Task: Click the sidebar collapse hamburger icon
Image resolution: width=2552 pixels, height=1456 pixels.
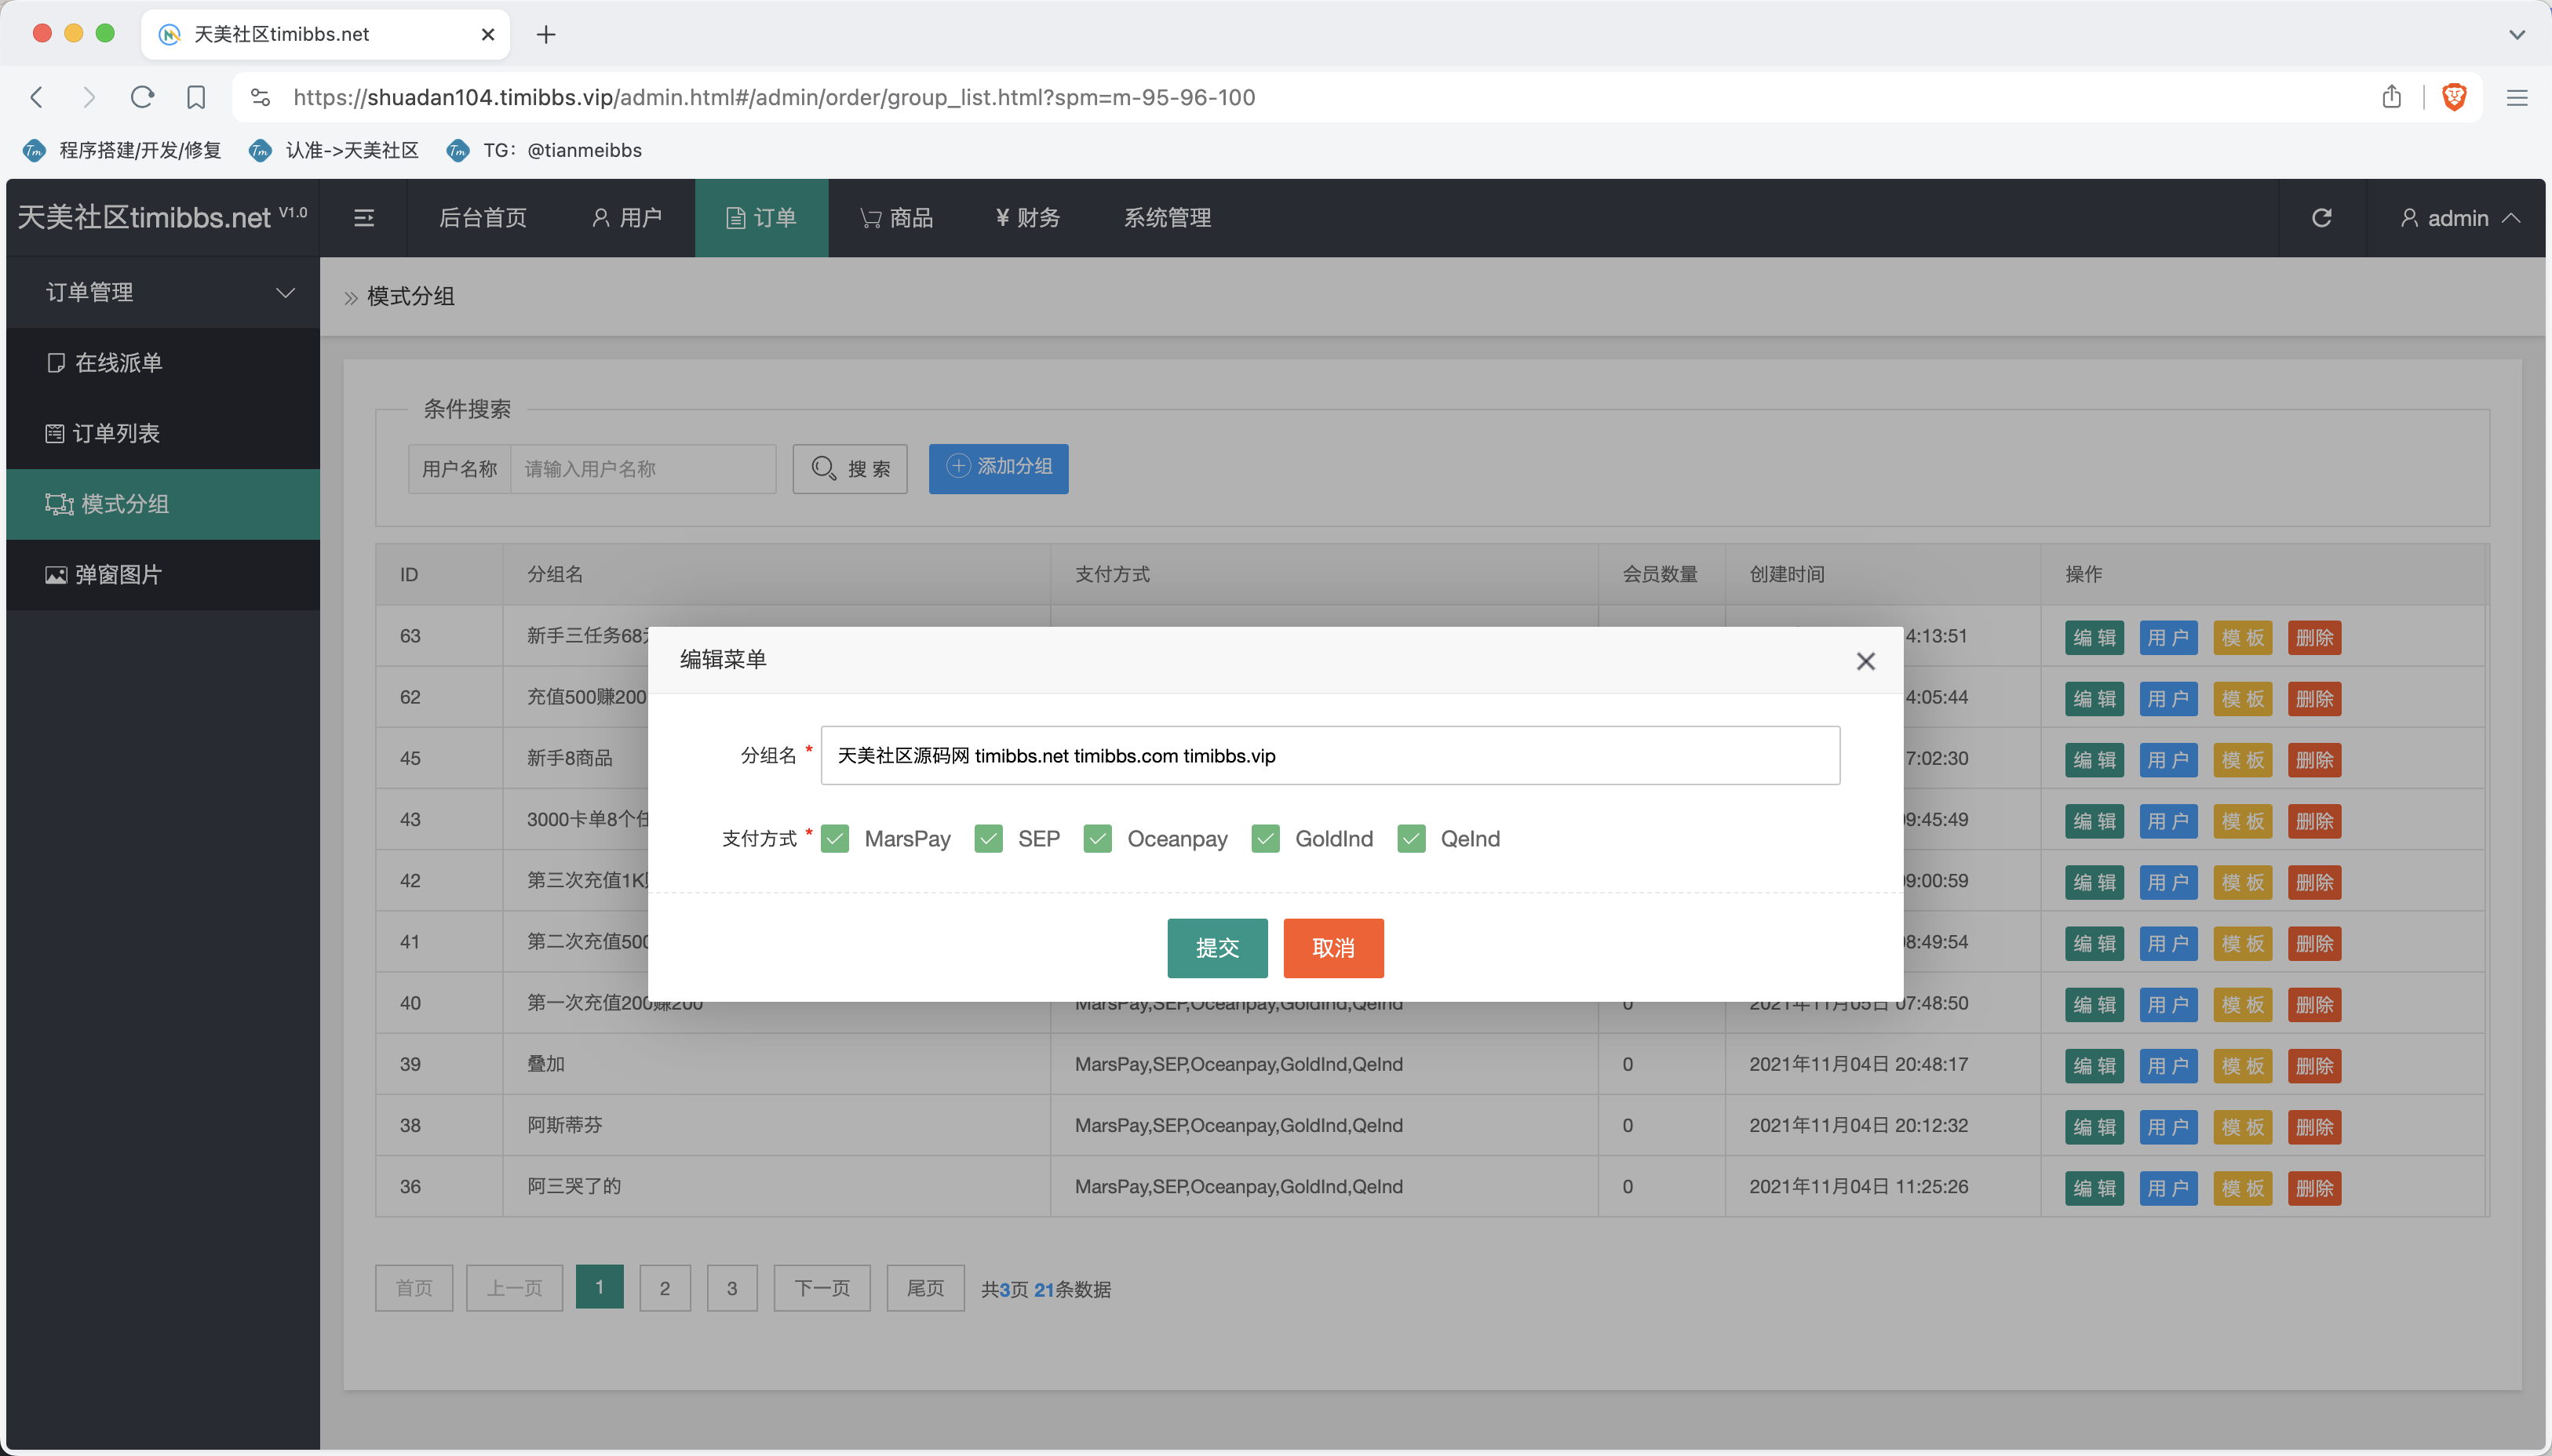Action: tap(364, 218)
